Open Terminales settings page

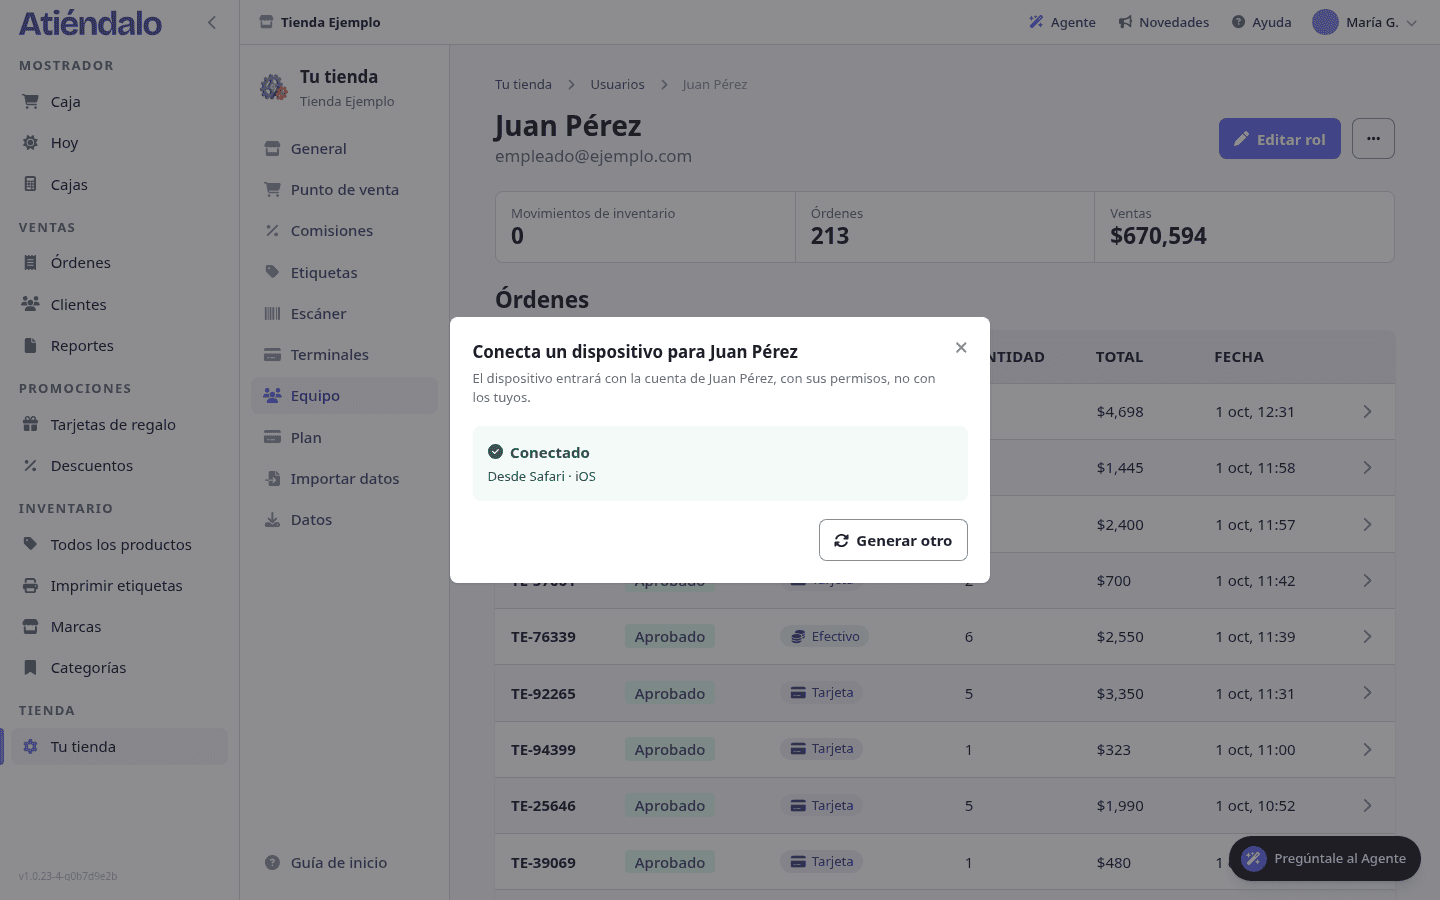[344, 355]
